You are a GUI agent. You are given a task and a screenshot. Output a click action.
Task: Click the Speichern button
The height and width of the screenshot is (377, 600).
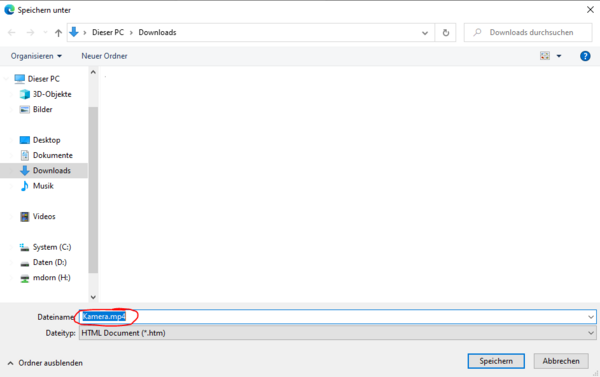(x=496, y=361)
